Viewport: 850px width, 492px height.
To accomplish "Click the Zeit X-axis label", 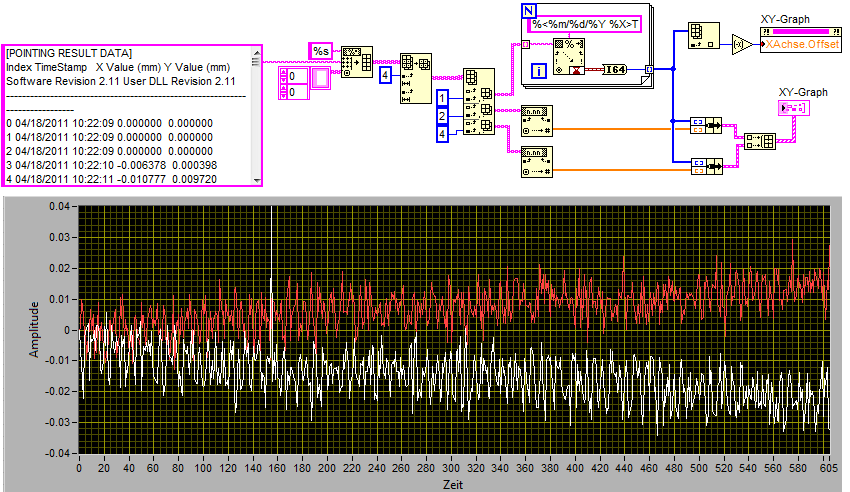I will (453, 484).
